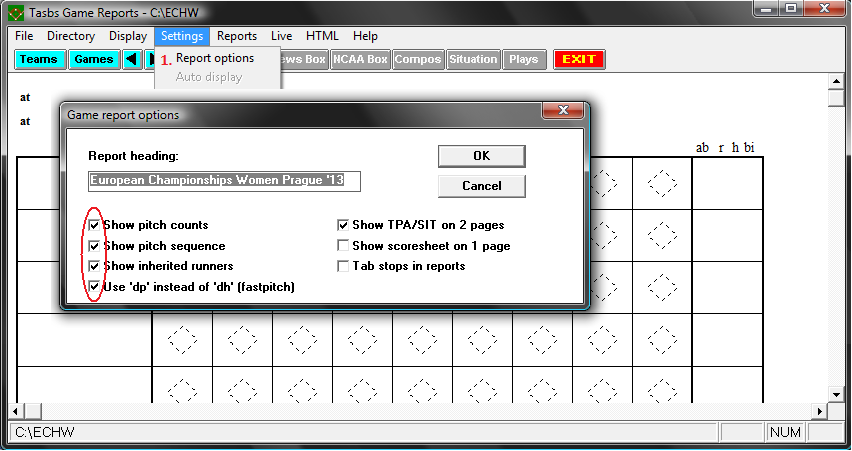This screenshot has height=451, width=852.
Task: Open the Situation report
Action: (473, 59)
